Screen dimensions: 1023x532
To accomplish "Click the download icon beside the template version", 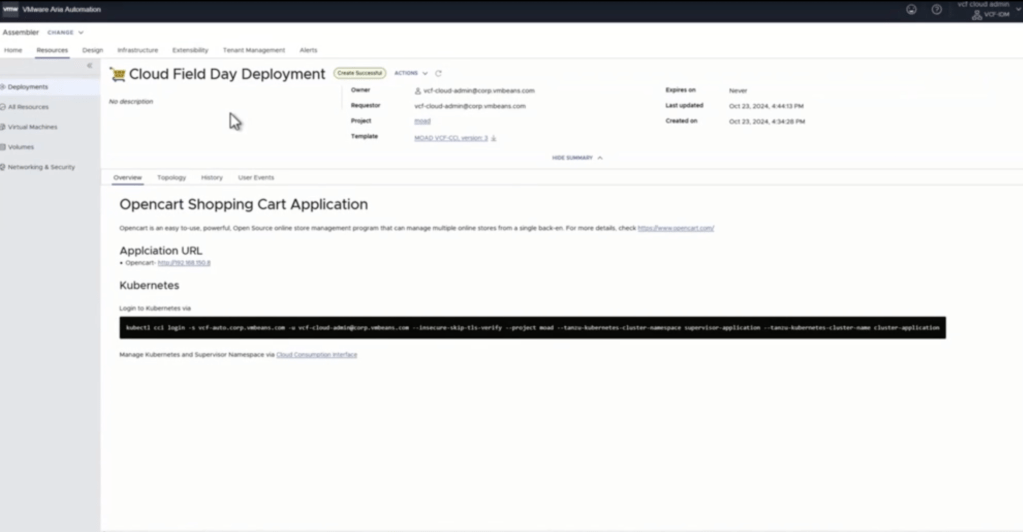I will click(x=494, y=138).
